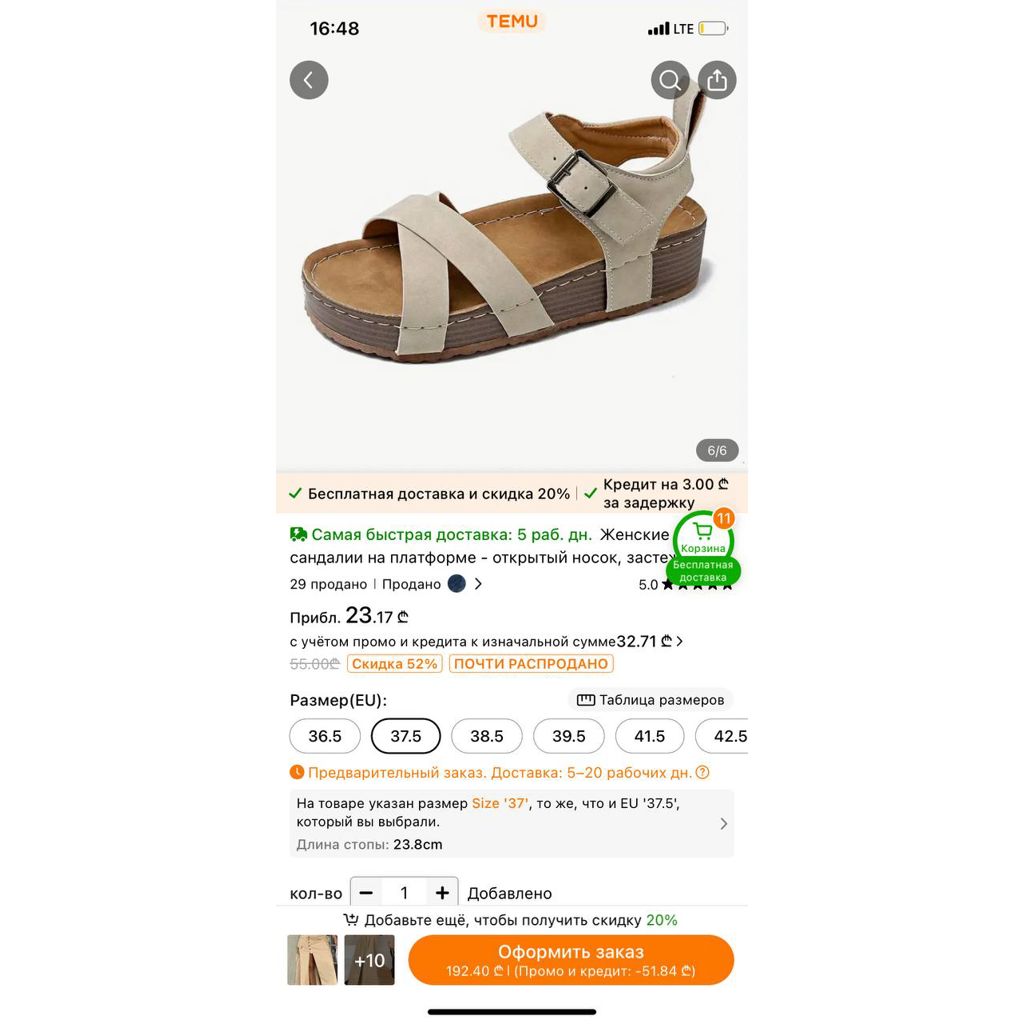1024x1024 pixels.
Task: Select size 36.5
Action: pyautogui.click(x=325, y=736)
